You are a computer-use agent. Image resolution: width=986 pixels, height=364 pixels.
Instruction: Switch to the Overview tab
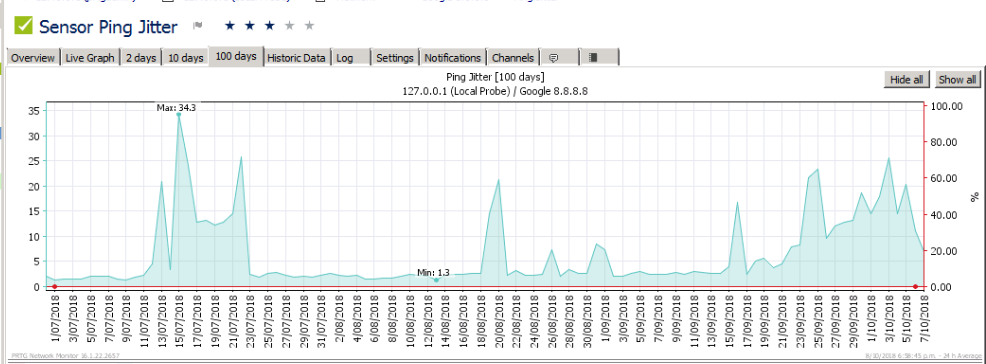33,57
